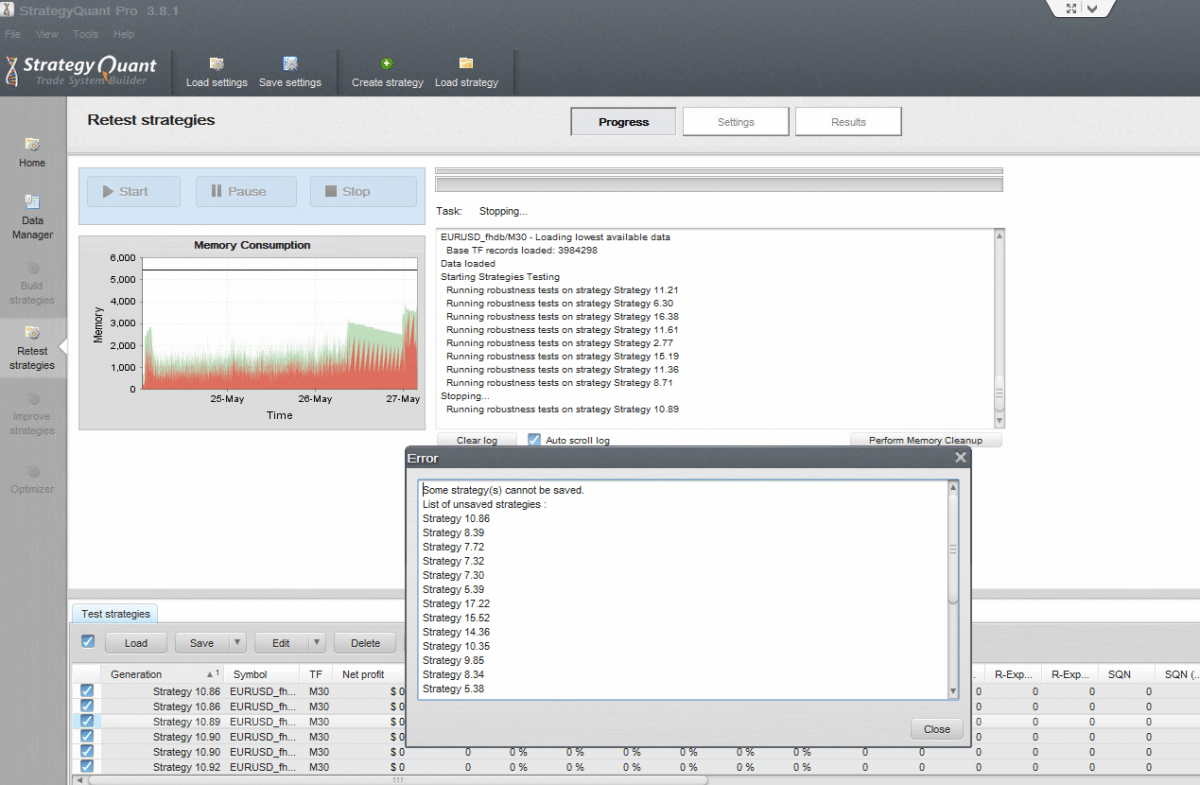1200x785 pixels.
Task: Click the Error list scrollbar up arrow
Action: pyautogui.click(x=953, y=487)
